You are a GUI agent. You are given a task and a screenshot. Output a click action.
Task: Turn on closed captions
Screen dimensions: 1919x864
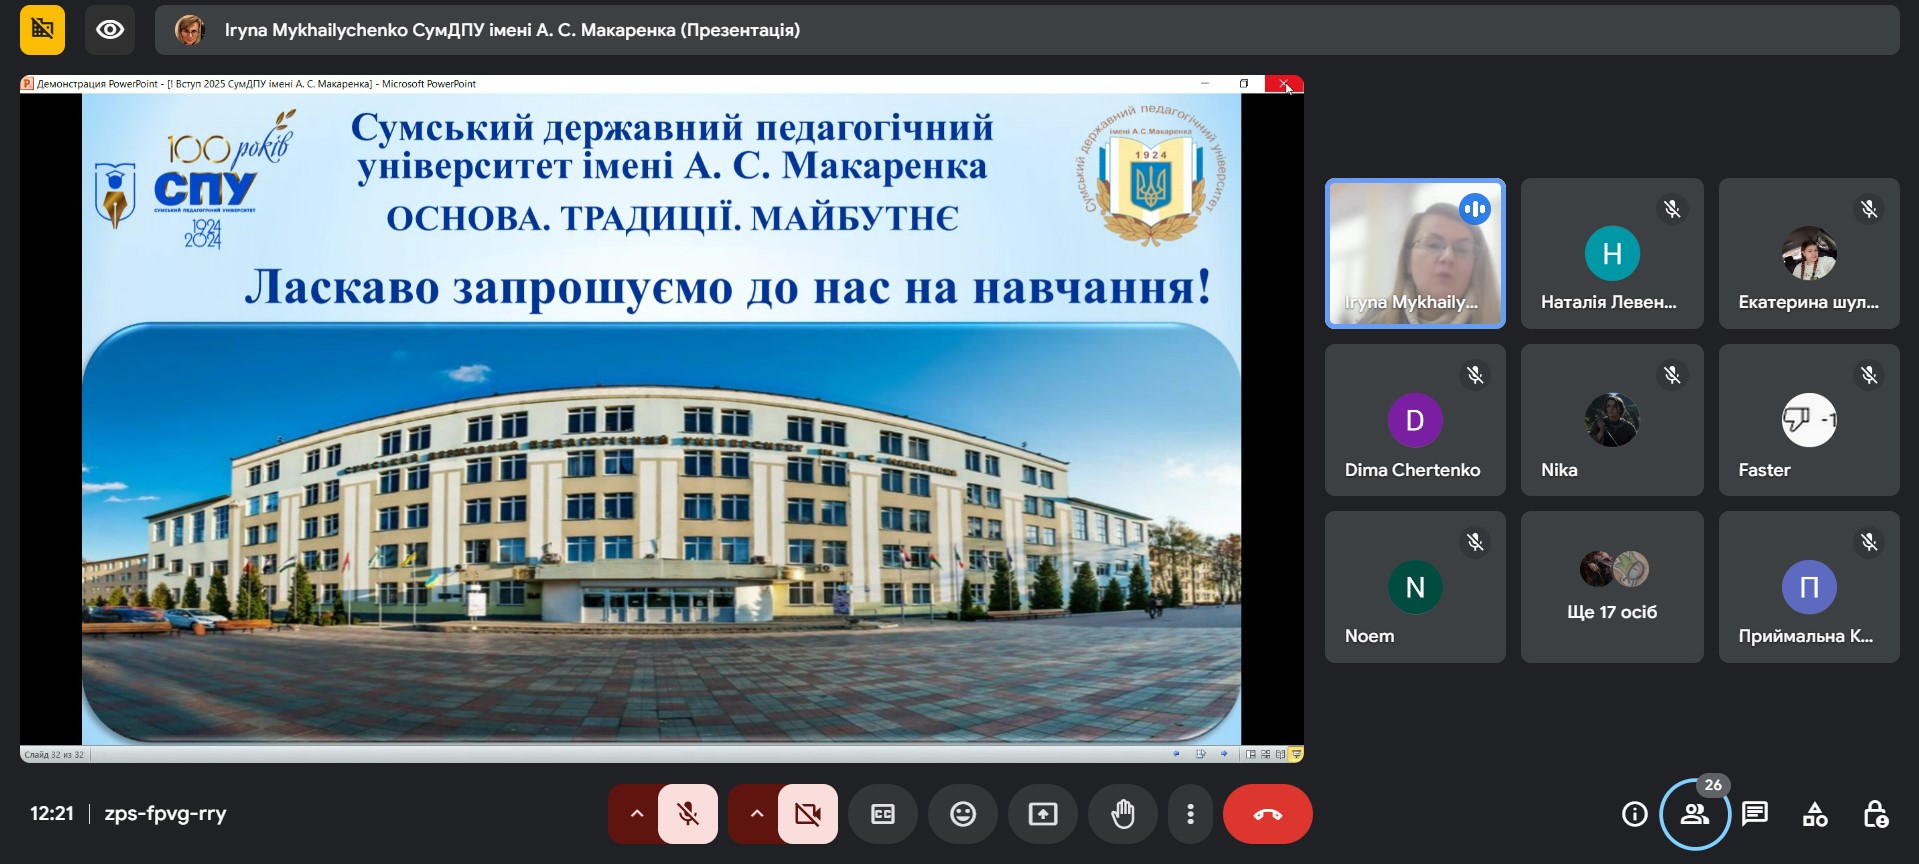point(883,814)
